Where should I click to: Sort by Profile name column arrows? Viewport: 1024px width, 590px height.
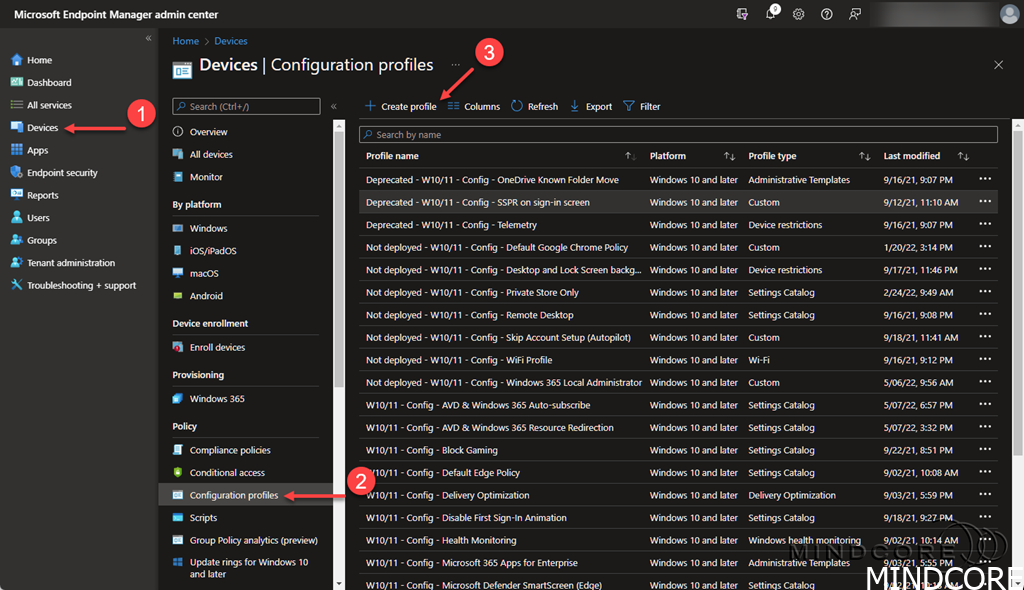[x=630, y=156]
